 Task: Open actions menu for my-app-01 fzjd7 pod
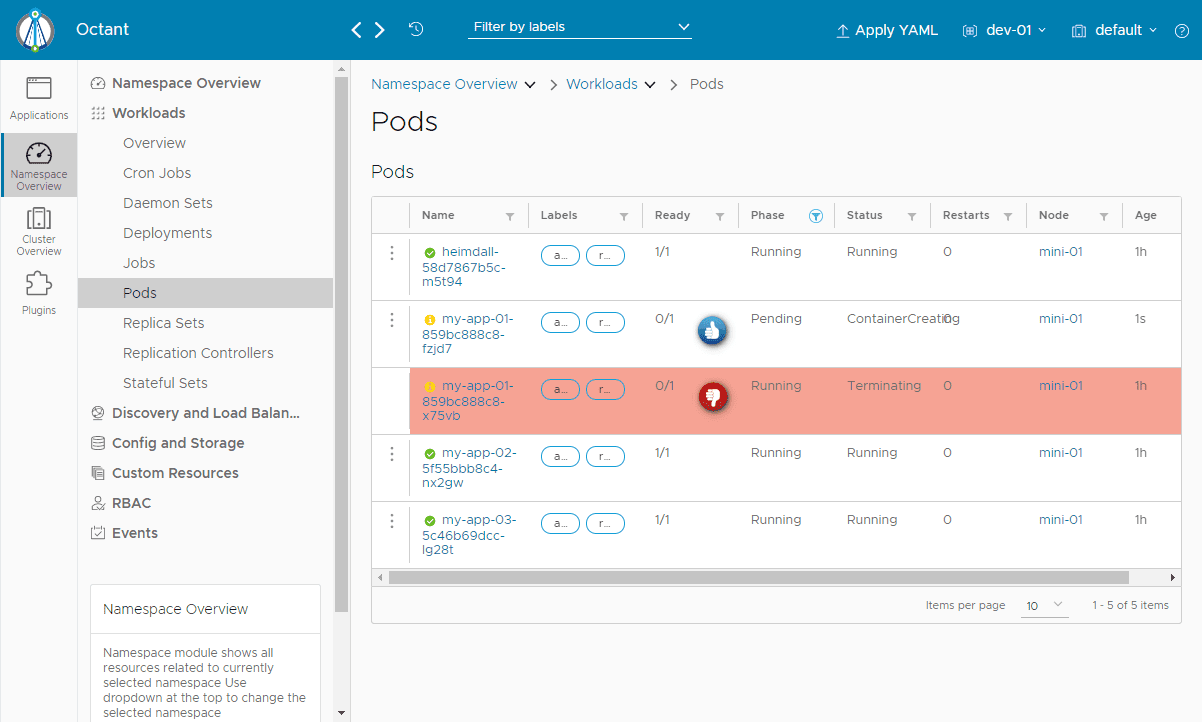392,321
